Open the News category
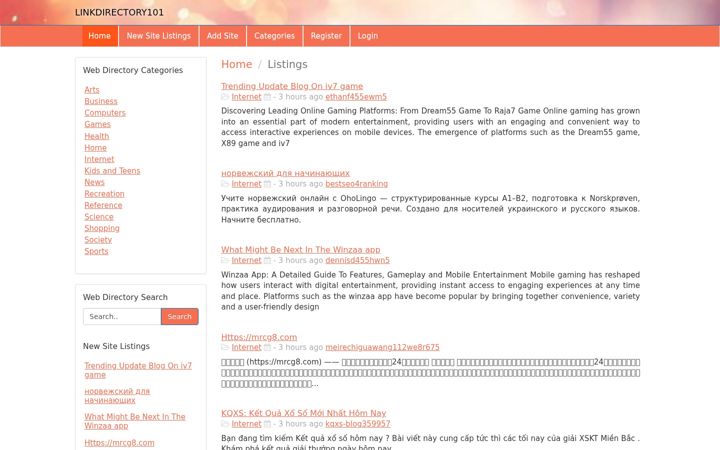This screenshot has width=720, height=450. [95, 182]
